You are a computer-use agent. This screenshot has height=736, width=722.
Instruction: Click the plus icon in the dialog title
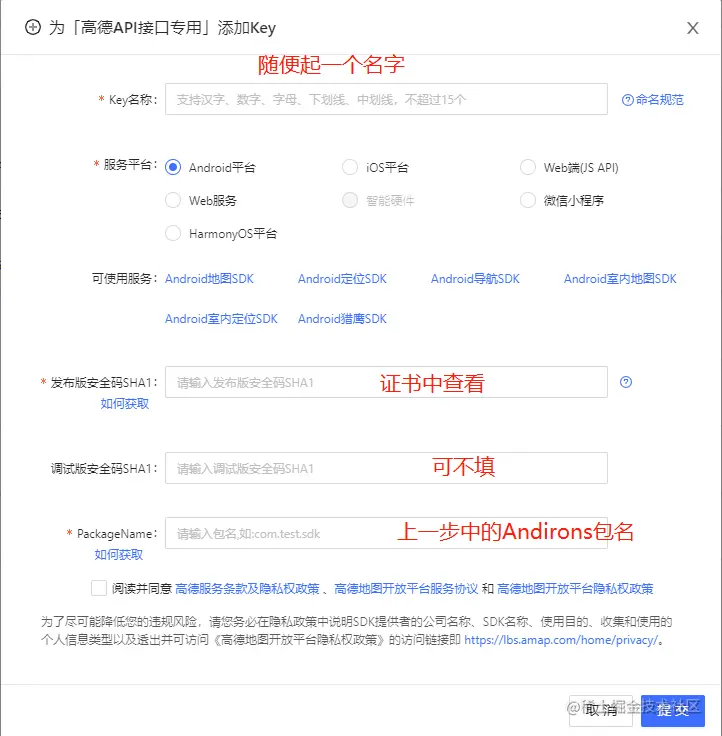click(x=33, y=27)
